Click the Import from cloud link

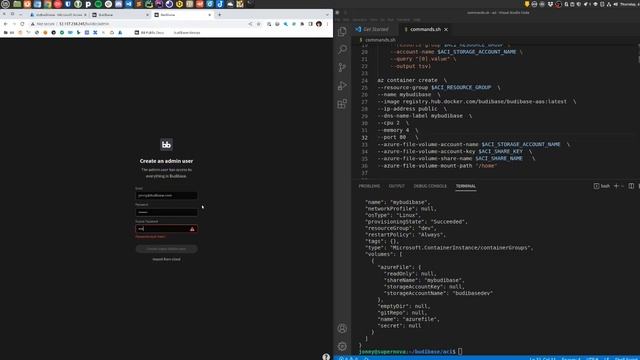tap(167, 259)
